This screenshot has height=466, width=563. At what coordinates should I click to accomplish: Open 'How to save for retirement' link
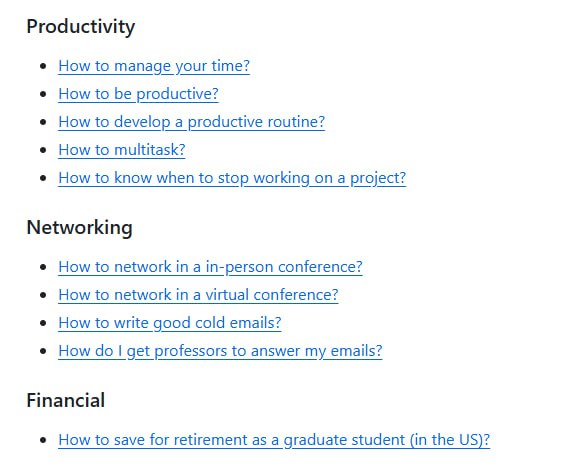pyautogui.click(x=274, y=440)
